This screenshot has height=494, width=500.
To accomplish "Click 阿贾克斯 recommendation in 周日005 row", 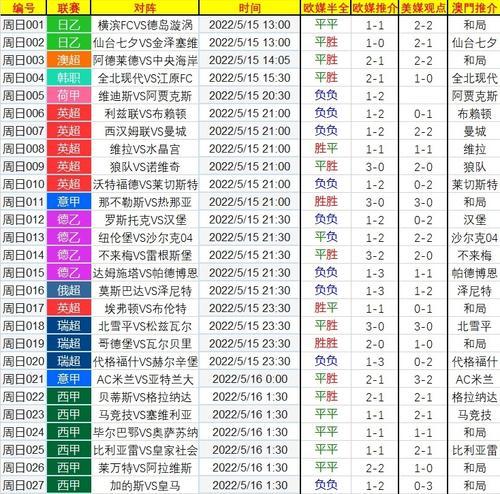I will click(x=474, y=96).
